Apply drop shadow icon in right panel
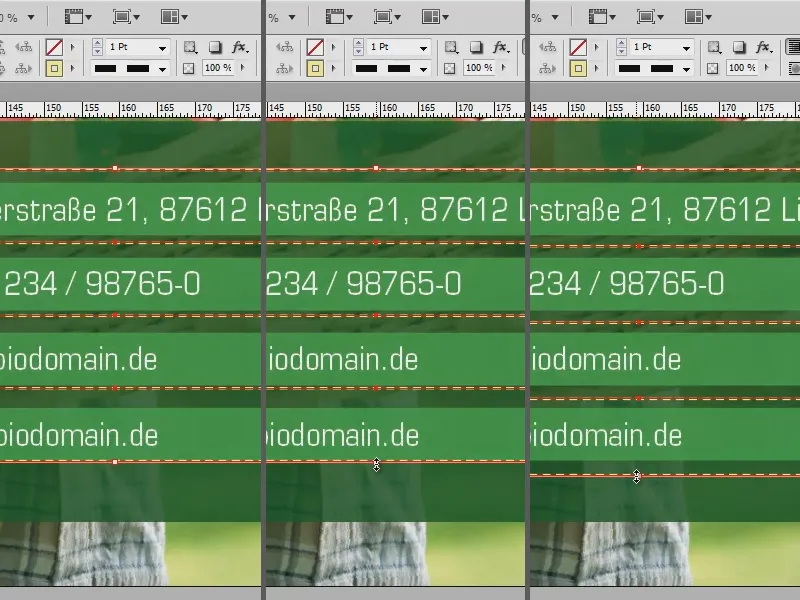The image size is (800, 600). (739, 47)
